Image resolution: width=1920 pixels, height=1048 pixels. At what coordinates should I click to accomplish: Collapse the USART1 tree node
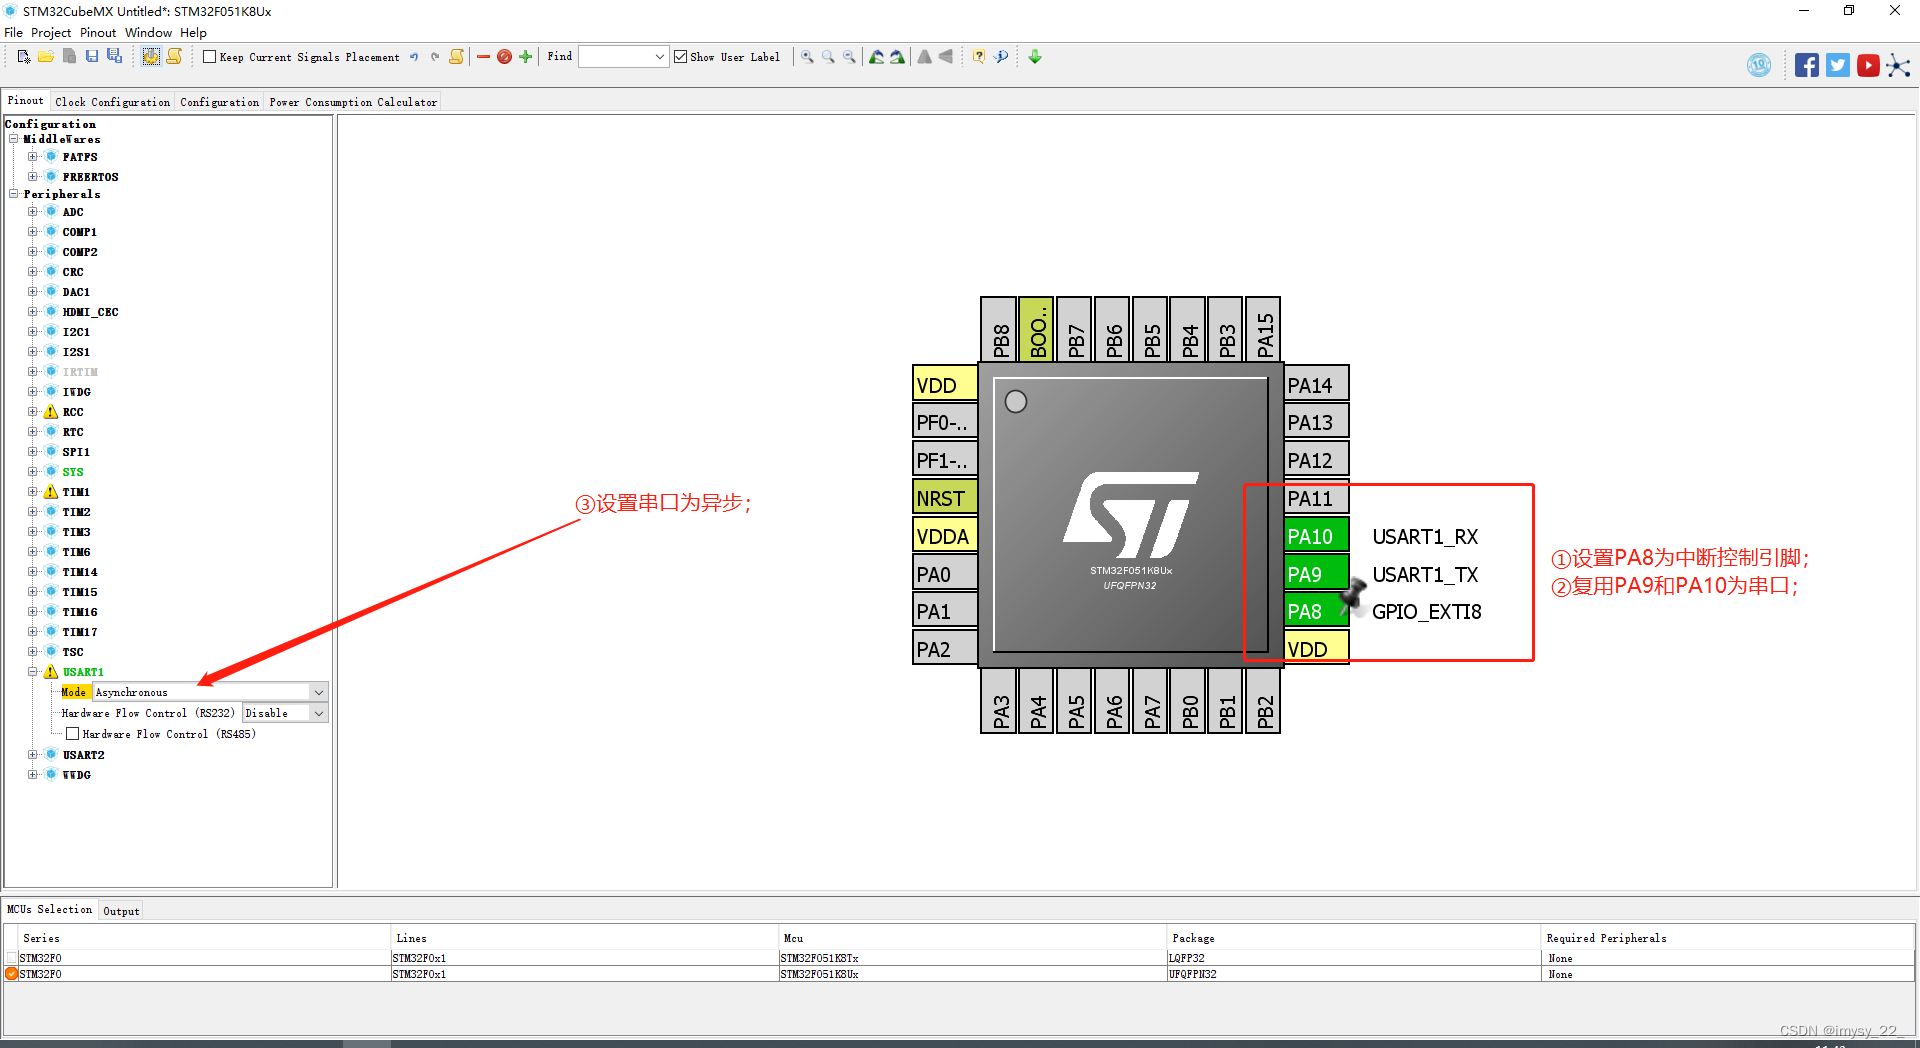[x=33, y=671]
